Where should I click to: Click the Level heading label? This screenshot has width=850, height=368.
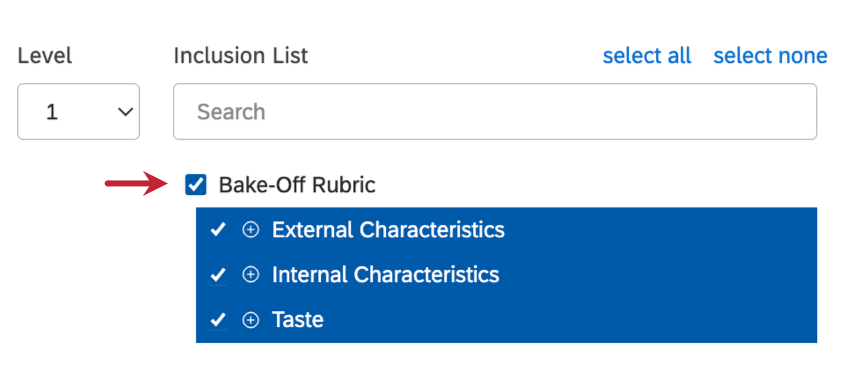coord(44,55)
